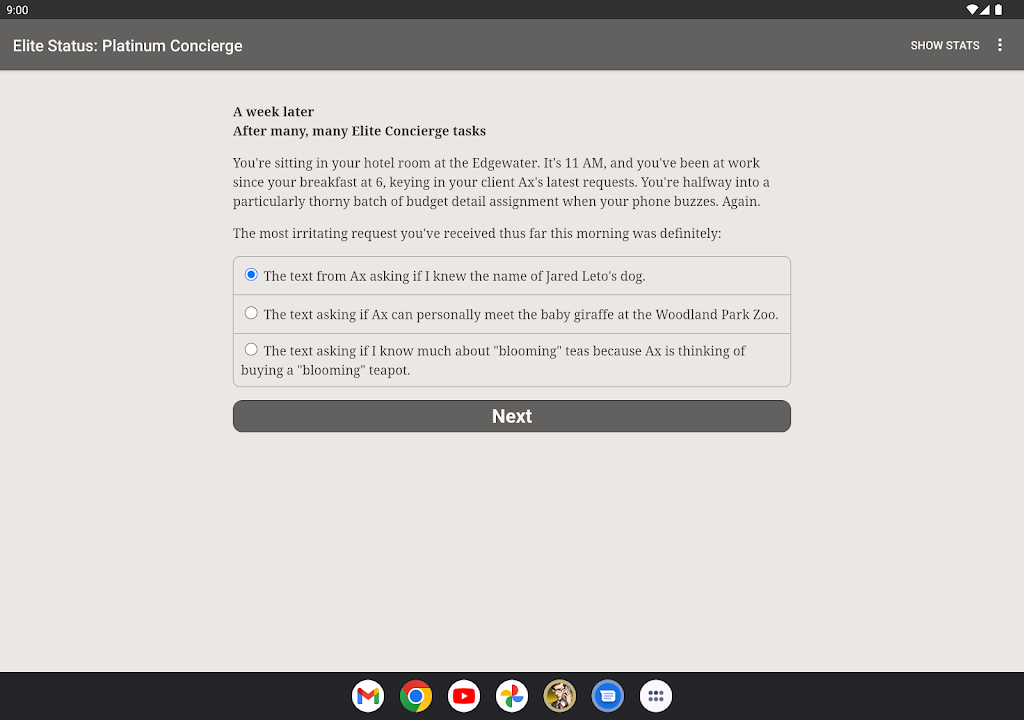Open the YouTube app icon
This screenshot has width=1024, height=720.
(x=464, y=696)
